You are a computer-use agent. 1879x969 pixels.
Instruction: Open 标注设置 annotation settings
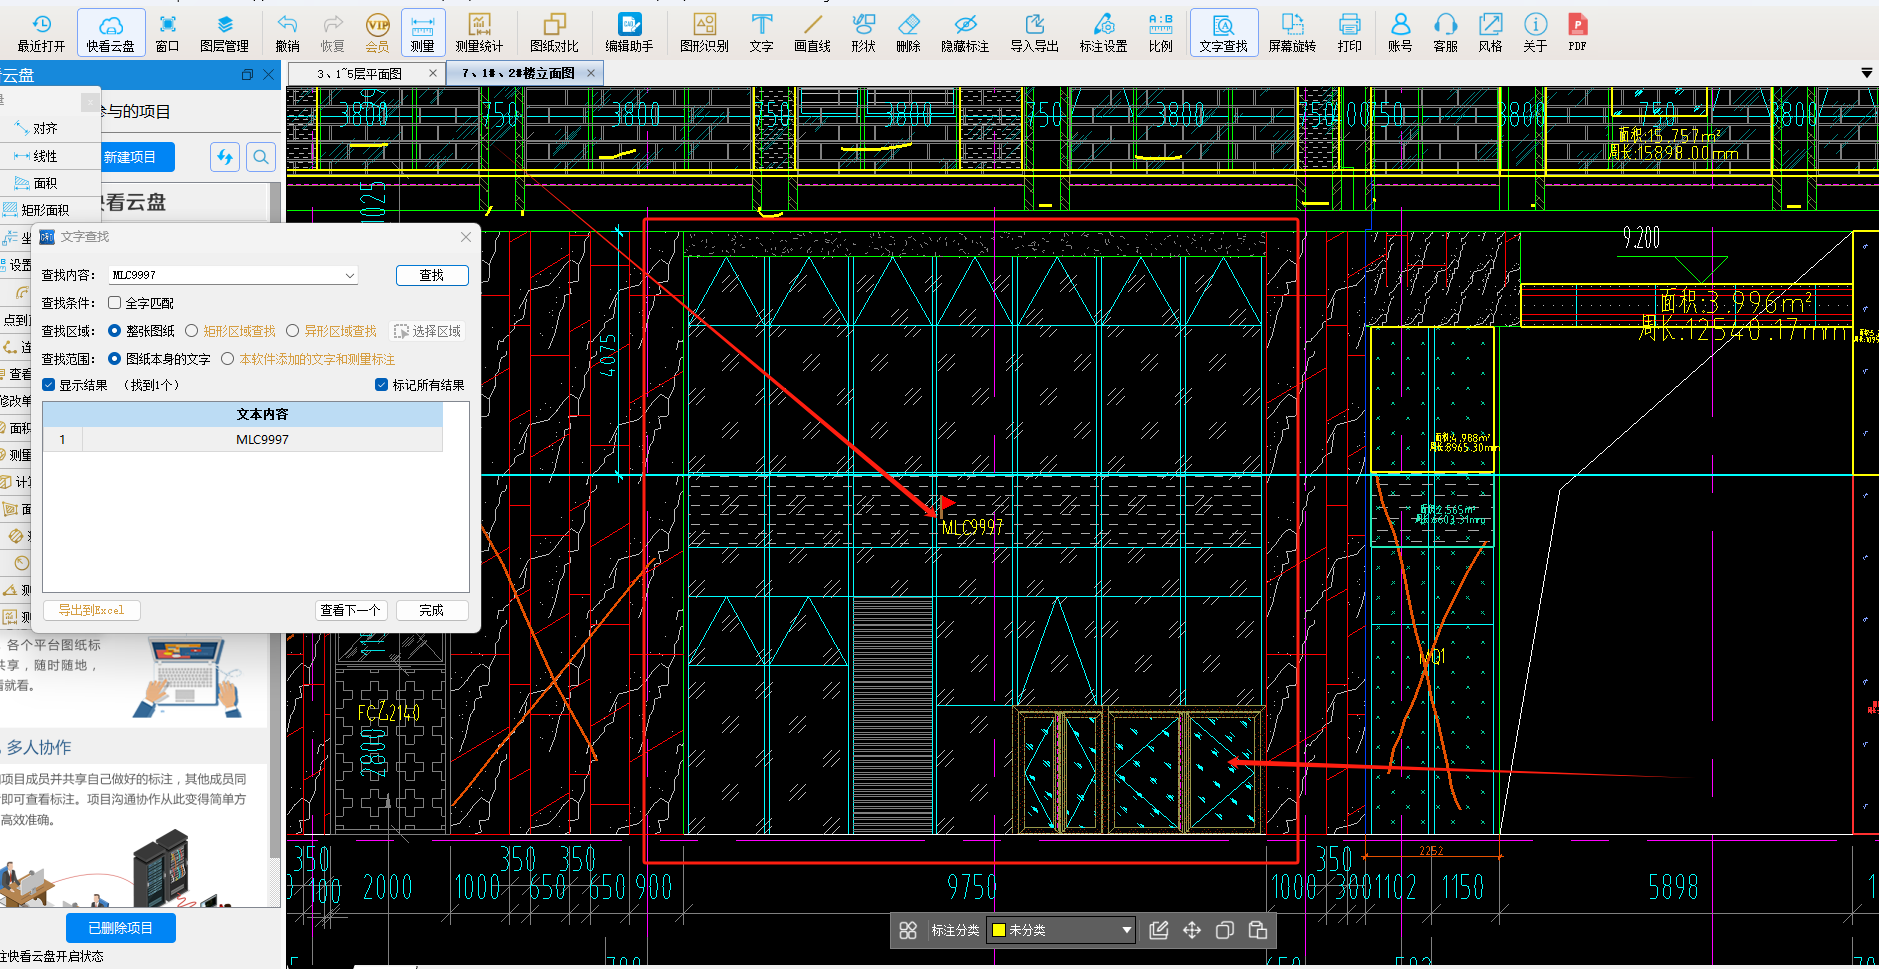1104,33
